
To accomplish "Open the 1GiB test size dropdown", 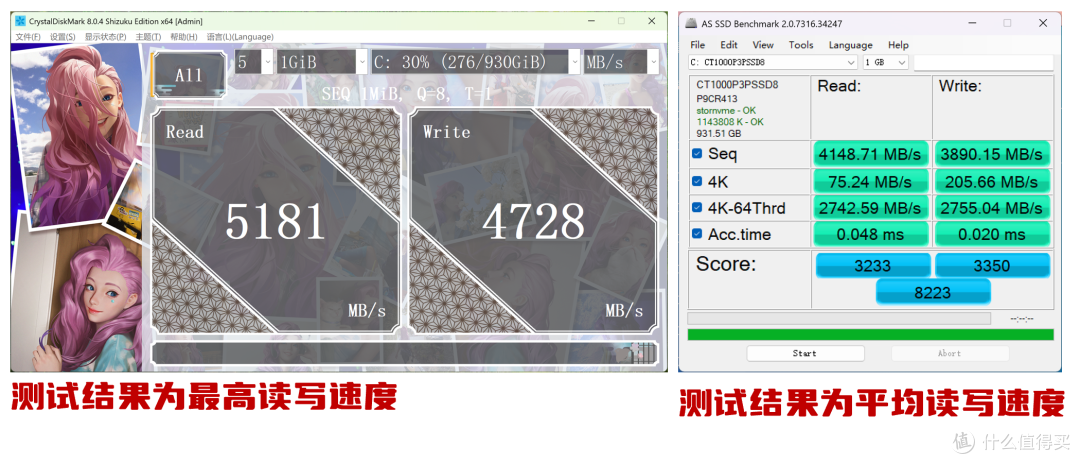I will (322, 62).
